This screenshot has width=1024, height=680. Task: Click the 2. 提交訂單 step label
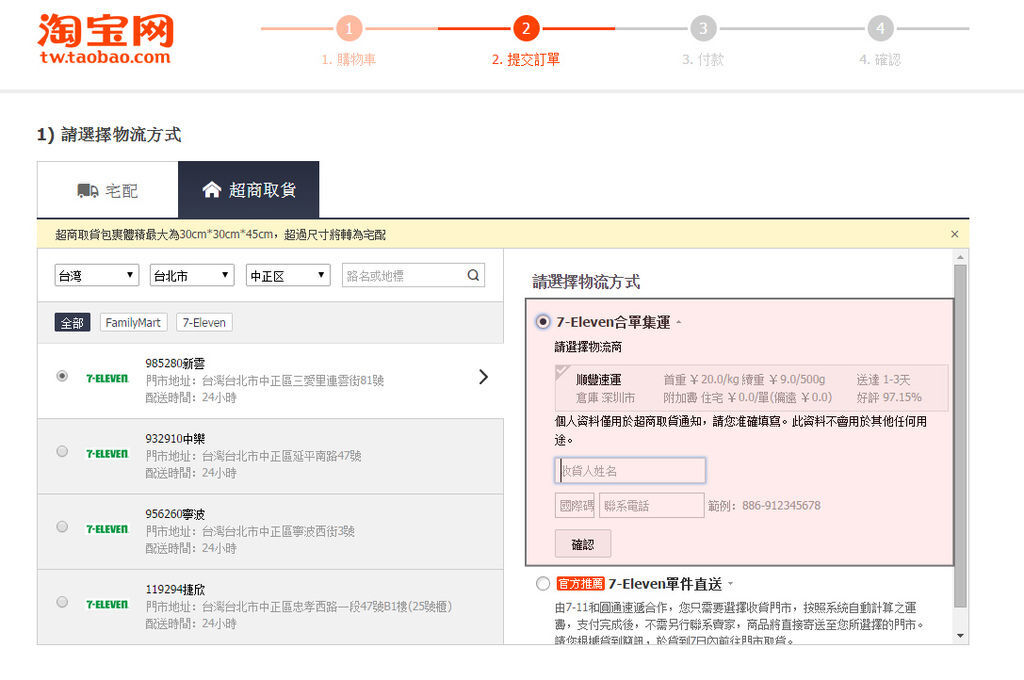(526, 59)
